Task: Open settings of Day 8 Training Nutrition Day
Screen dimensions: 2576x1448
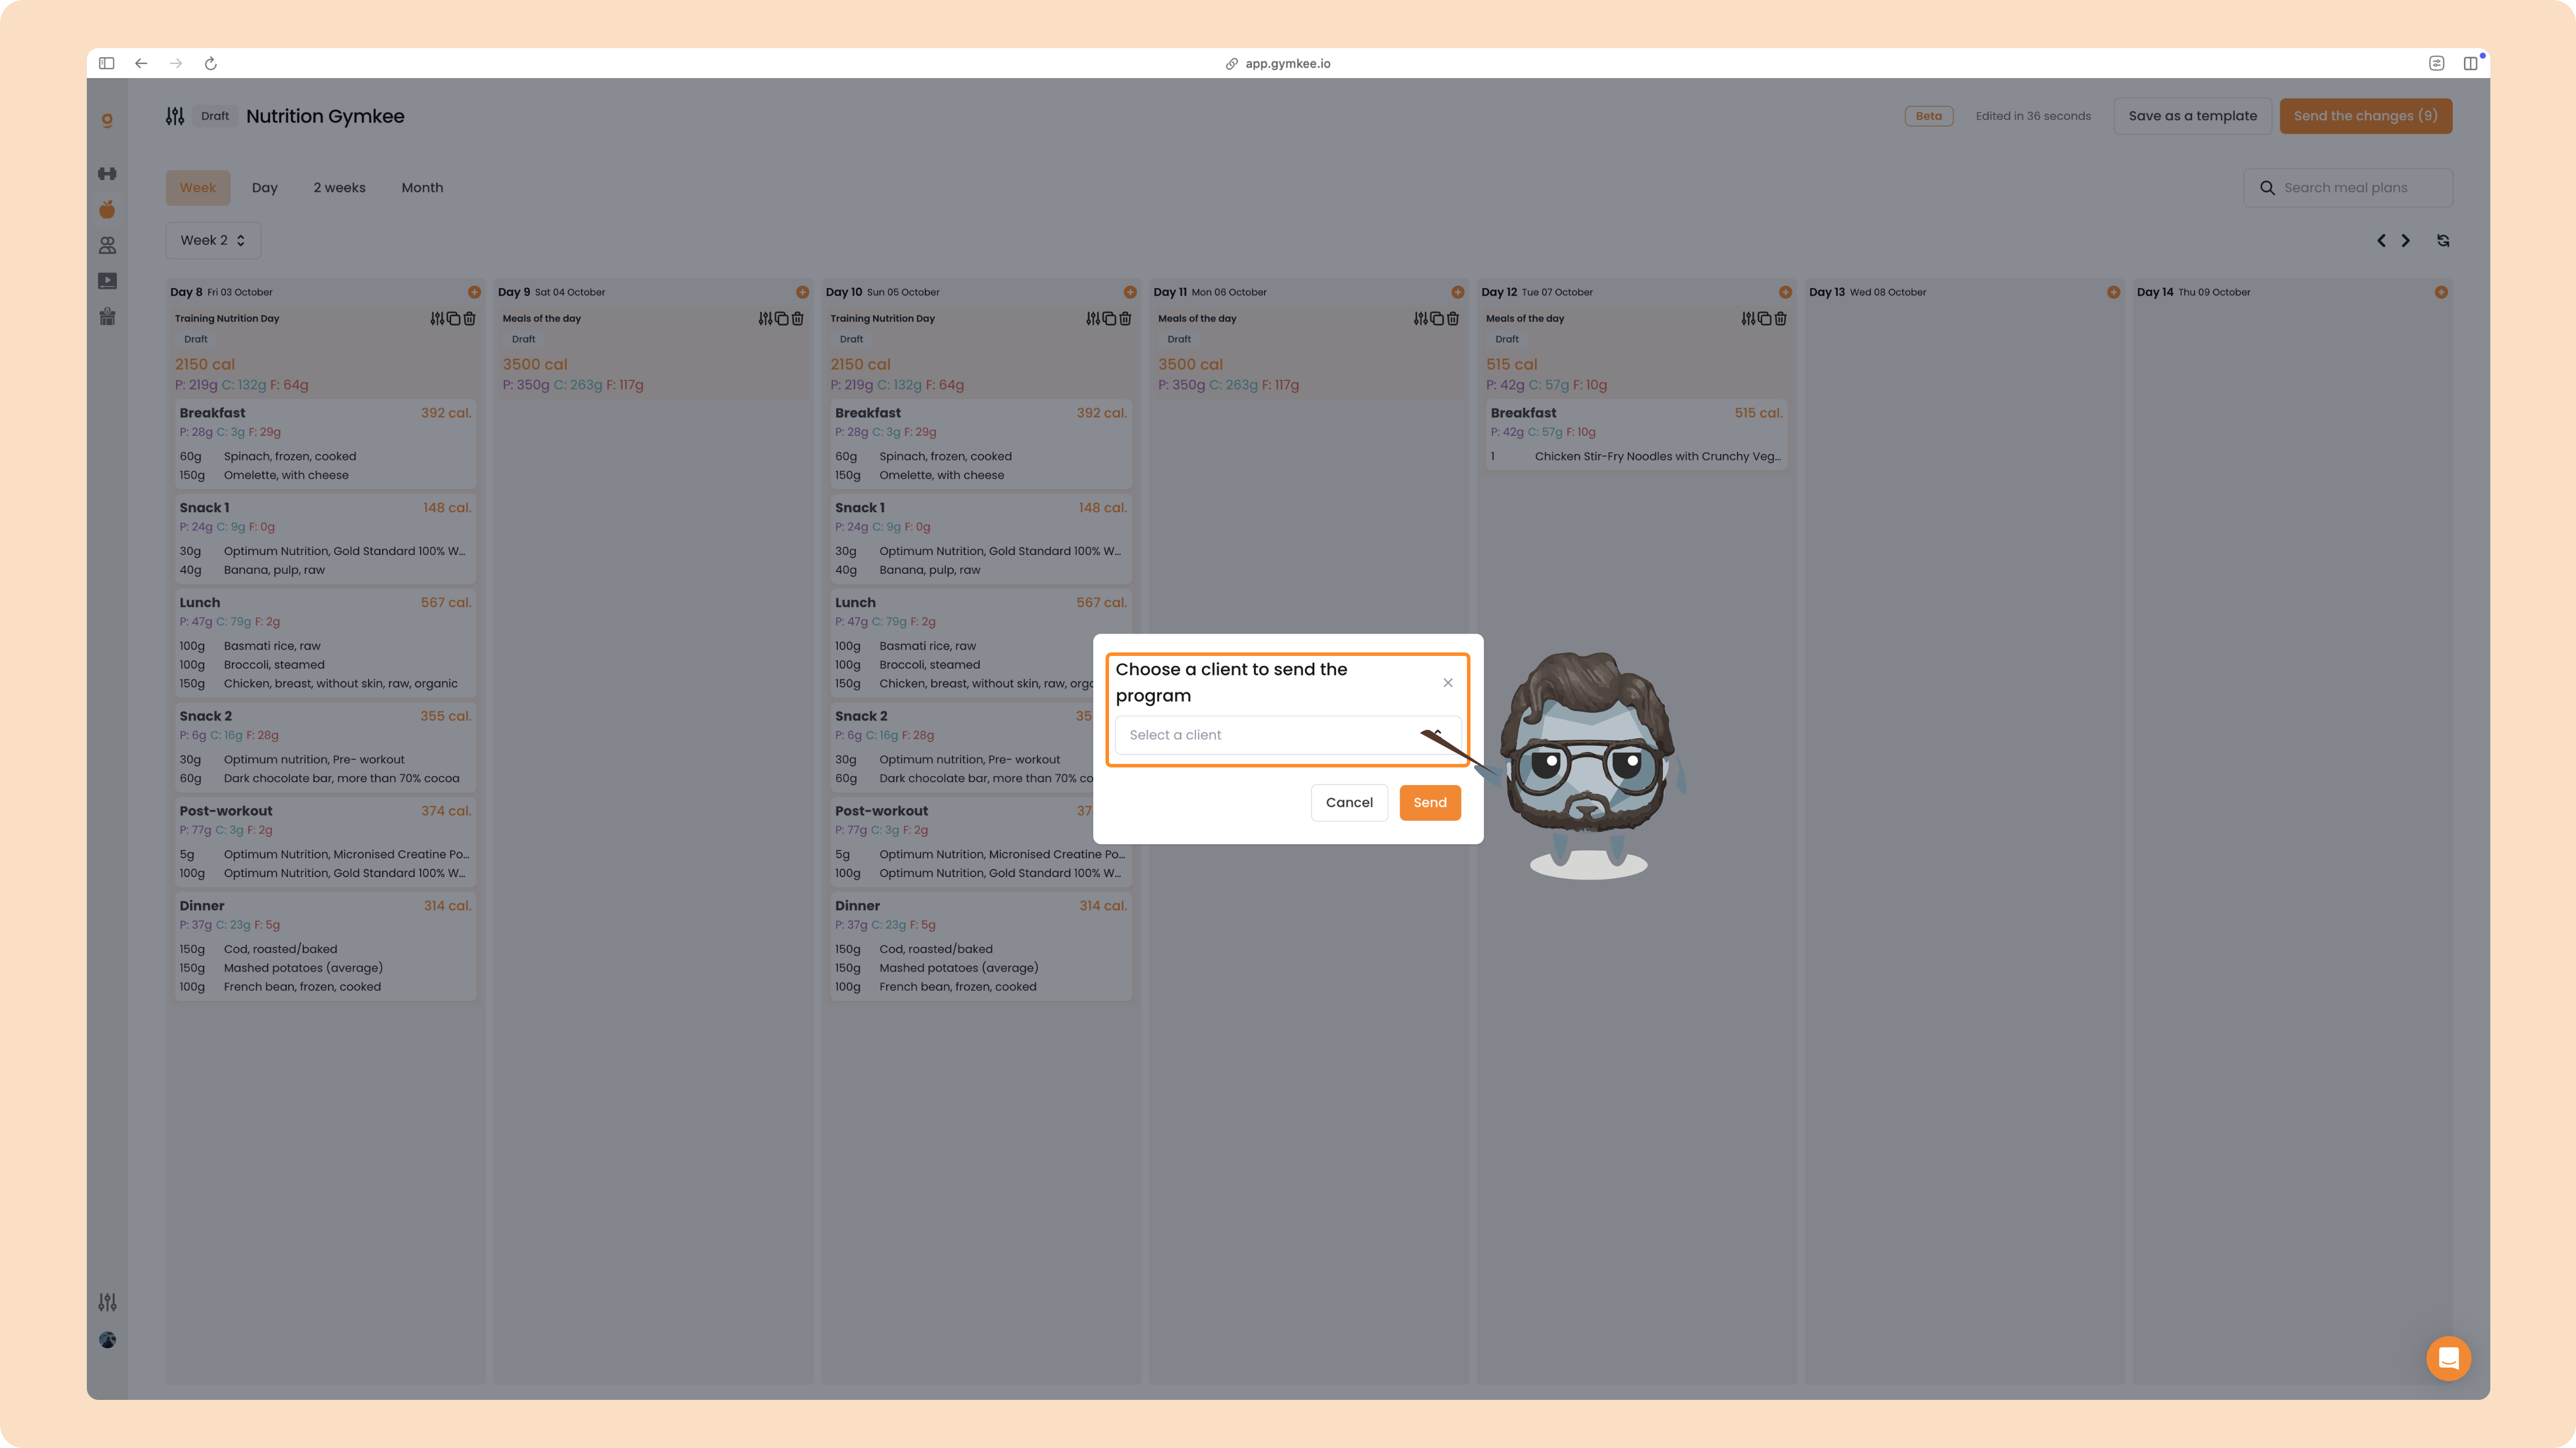Action: 437,318
